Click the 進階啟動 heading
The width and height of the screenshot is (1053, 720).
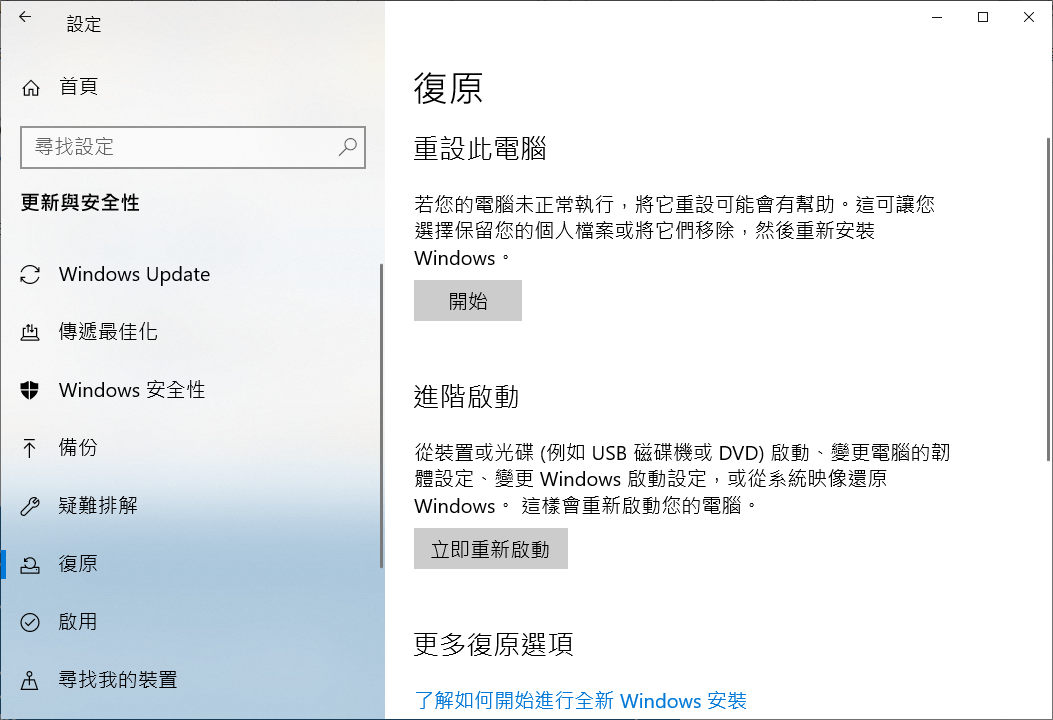click(466, 396)
